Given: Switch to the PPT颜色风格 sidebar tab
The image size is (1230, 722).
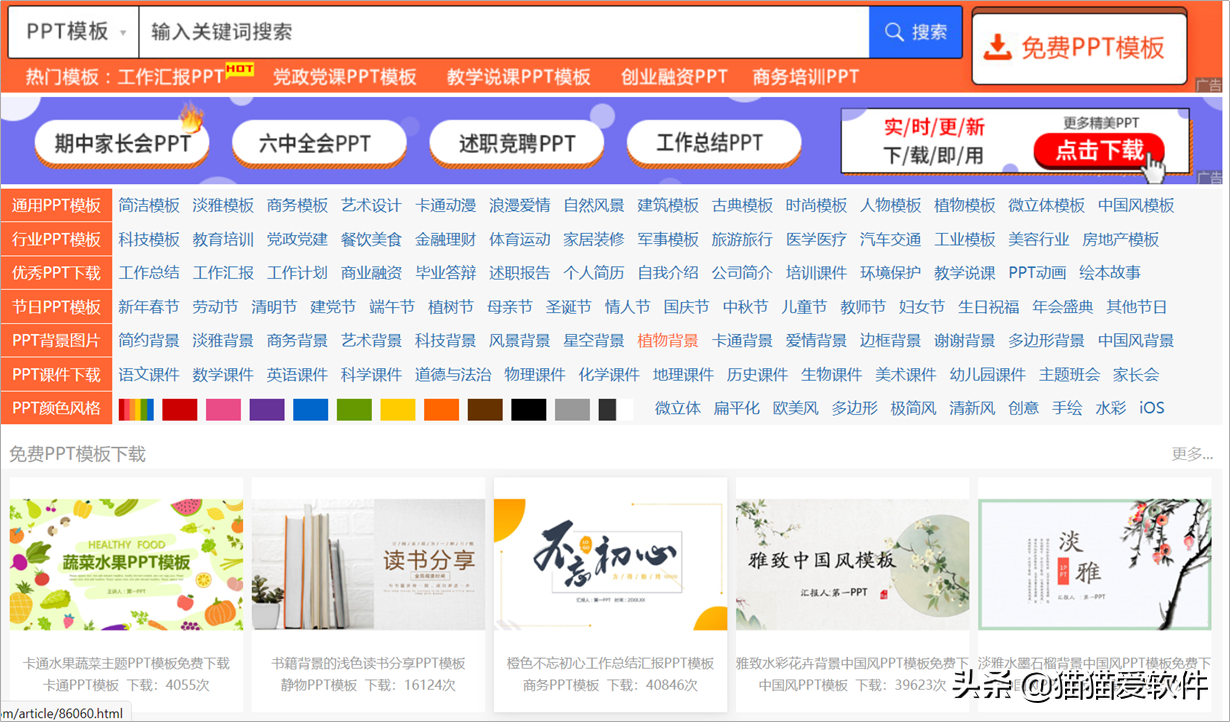Looking at the screenshot, I should 56,408.
